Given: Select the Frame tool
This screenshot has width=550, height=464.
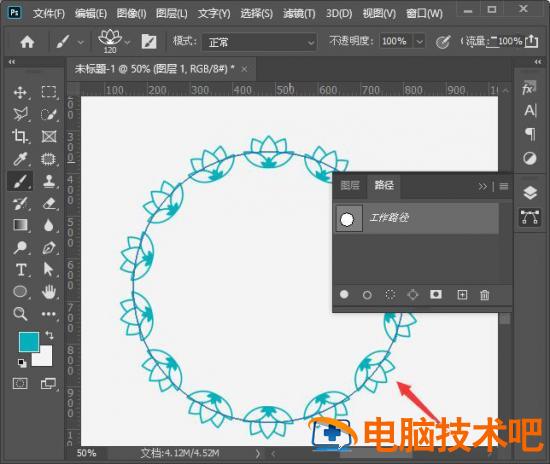Looking at the screenshot, I should click(x=49, y=136).
